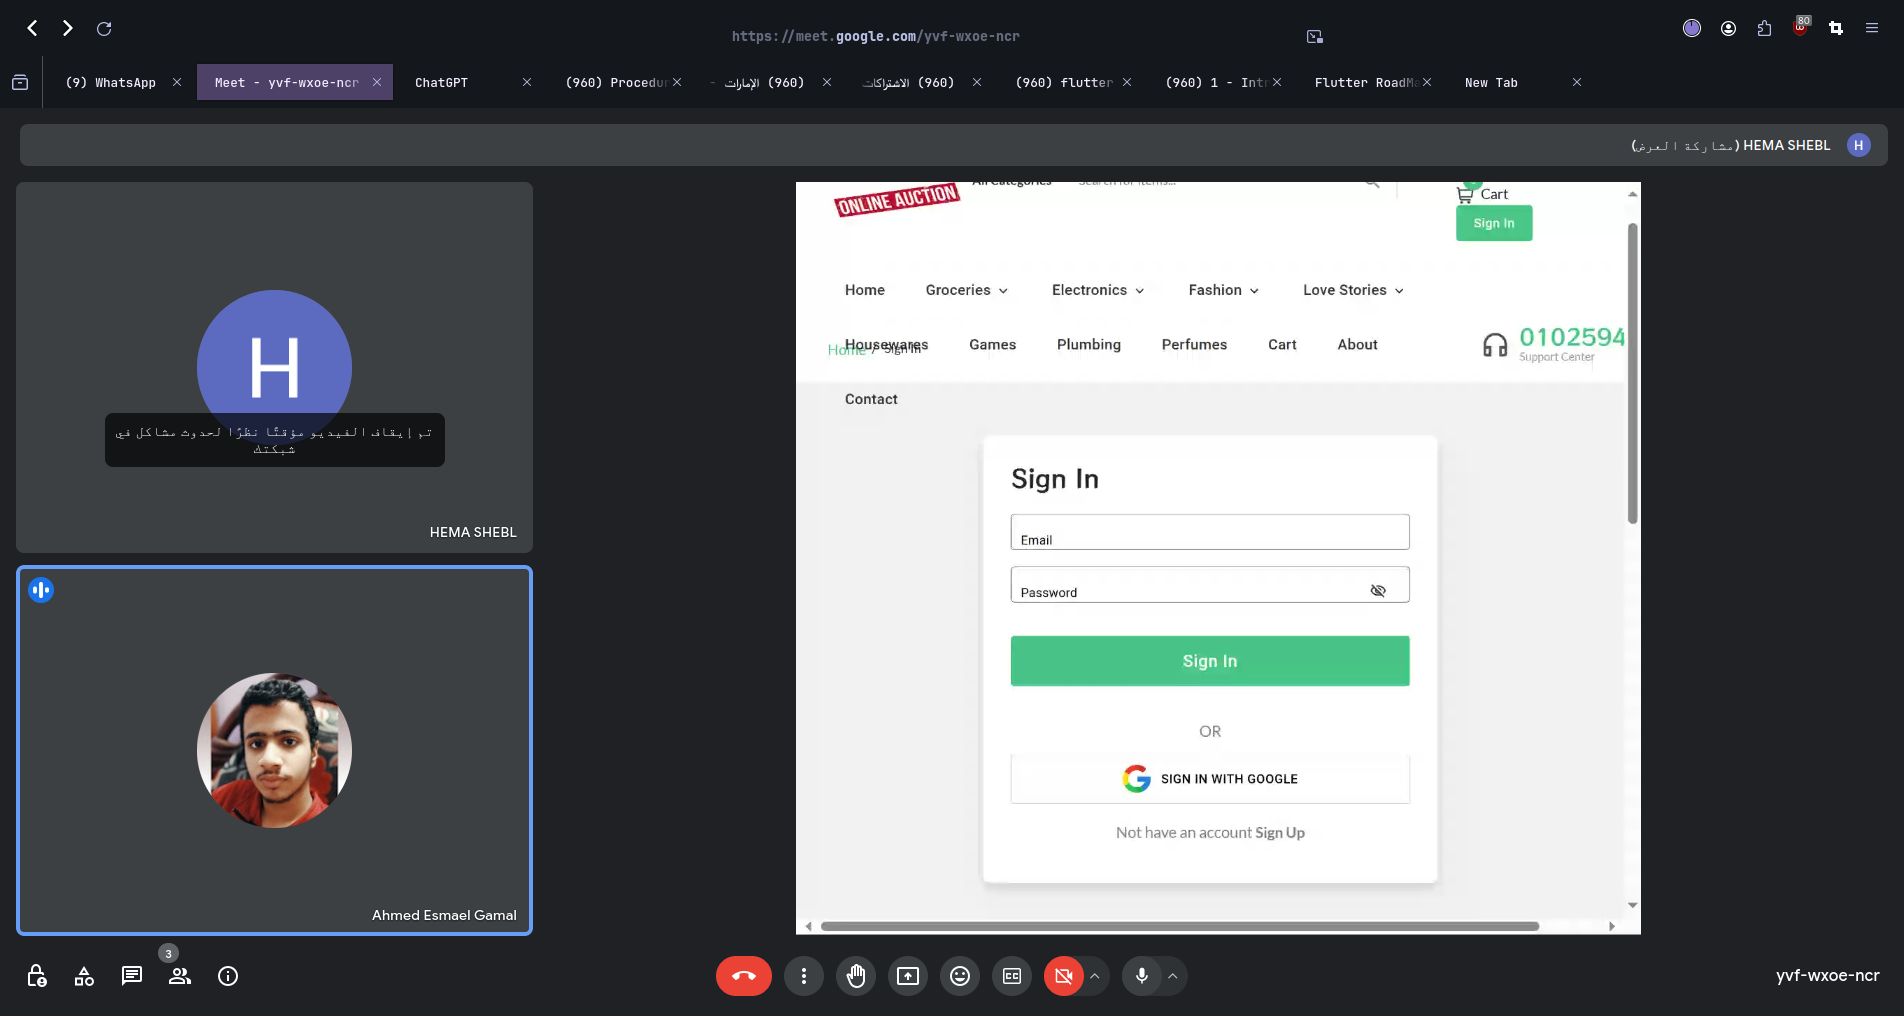The image size is (1904, 1016).
Task: Open the Plumbing menu item
Action: click(1089, 345)
